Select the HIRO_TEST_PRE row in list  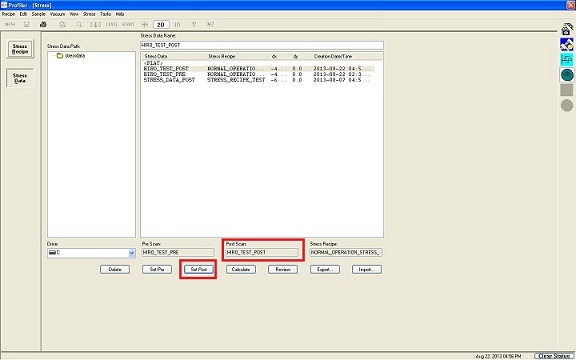click(259, 74)
